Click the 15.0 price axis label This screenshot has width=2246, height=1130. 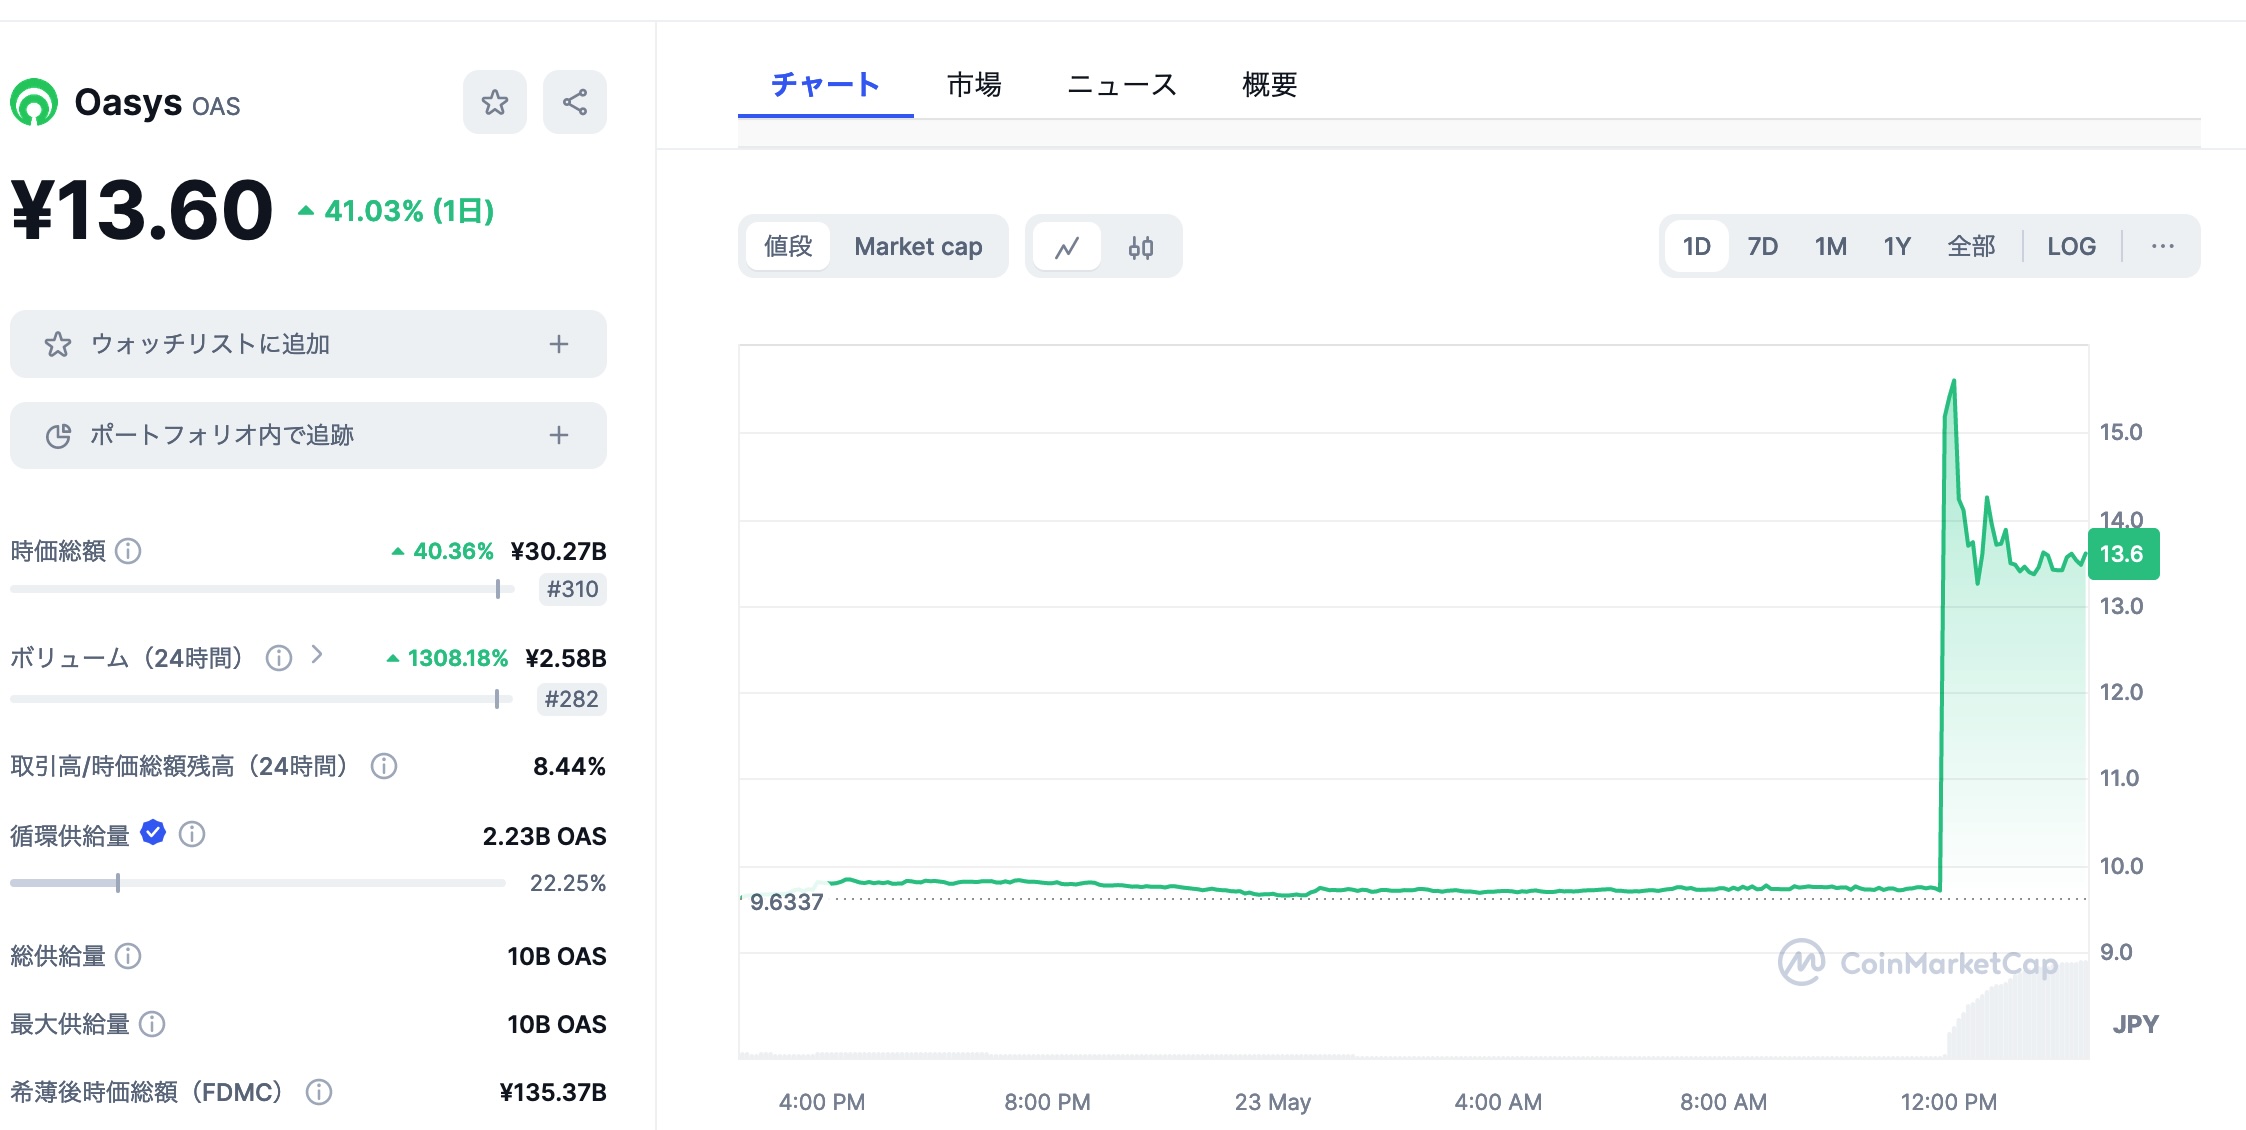(x=2121, y=432)
